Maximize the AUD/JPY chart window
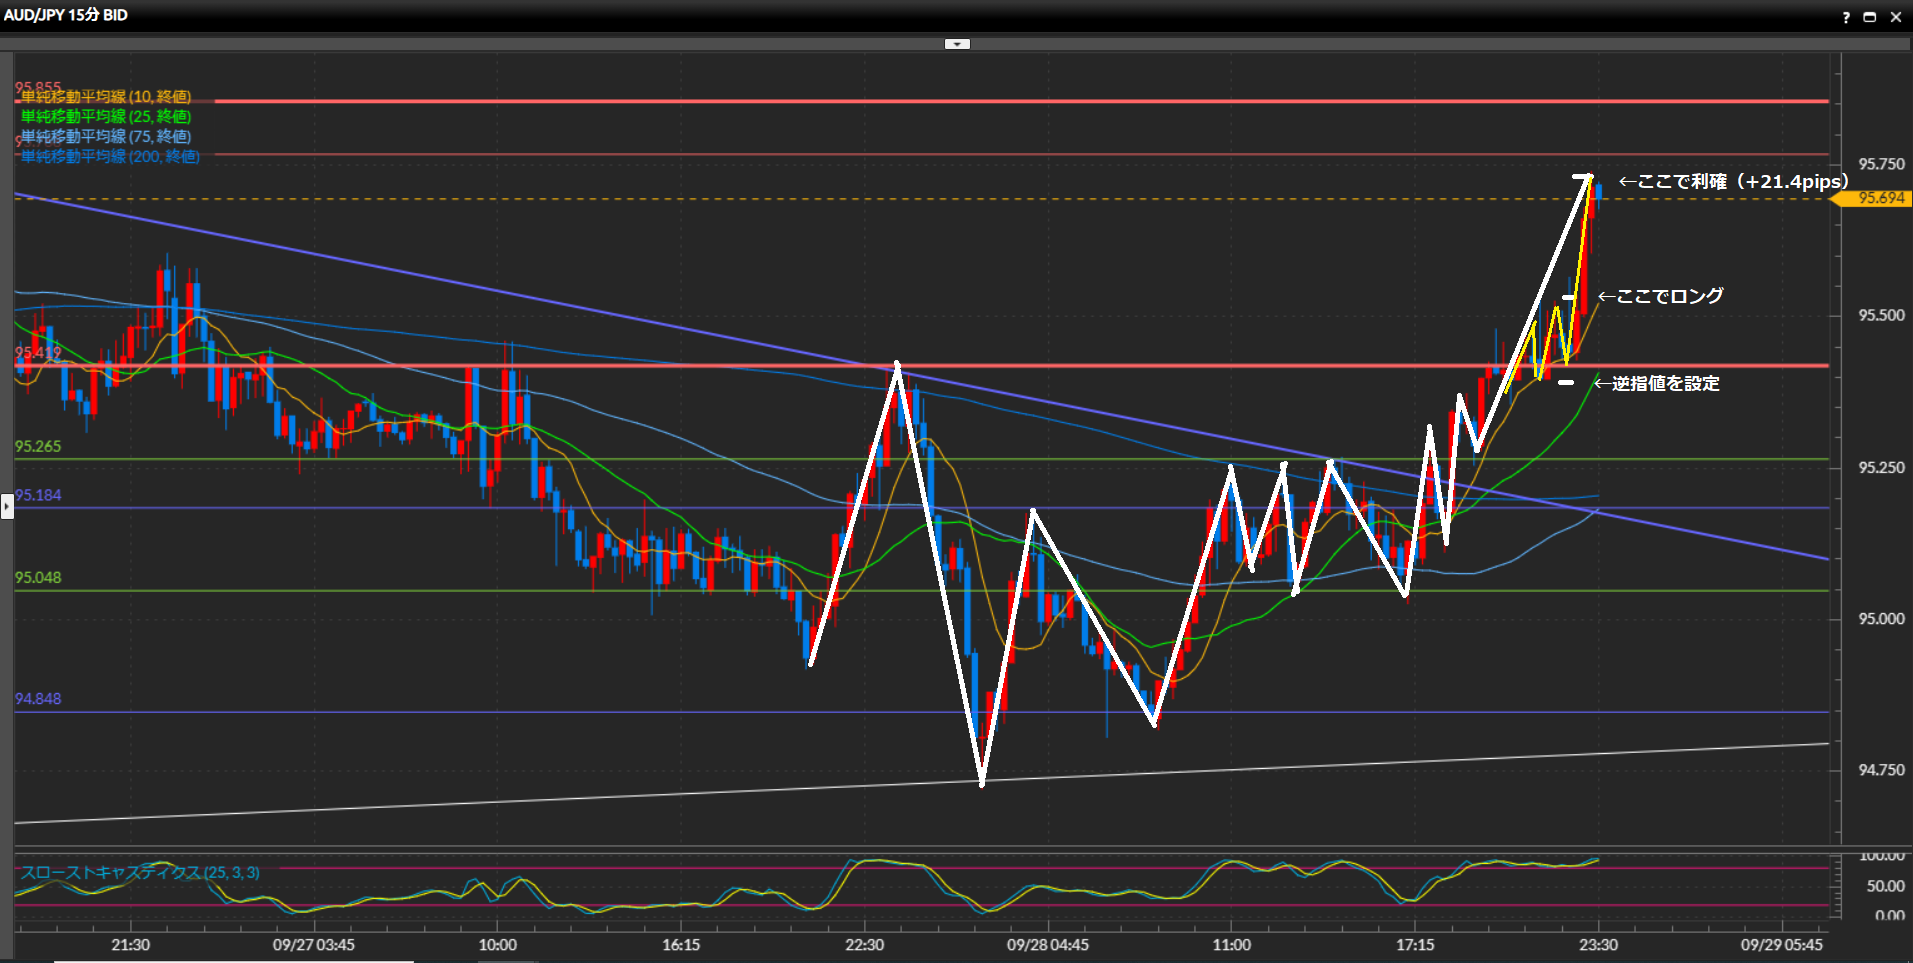 (x=1869, y=17)
